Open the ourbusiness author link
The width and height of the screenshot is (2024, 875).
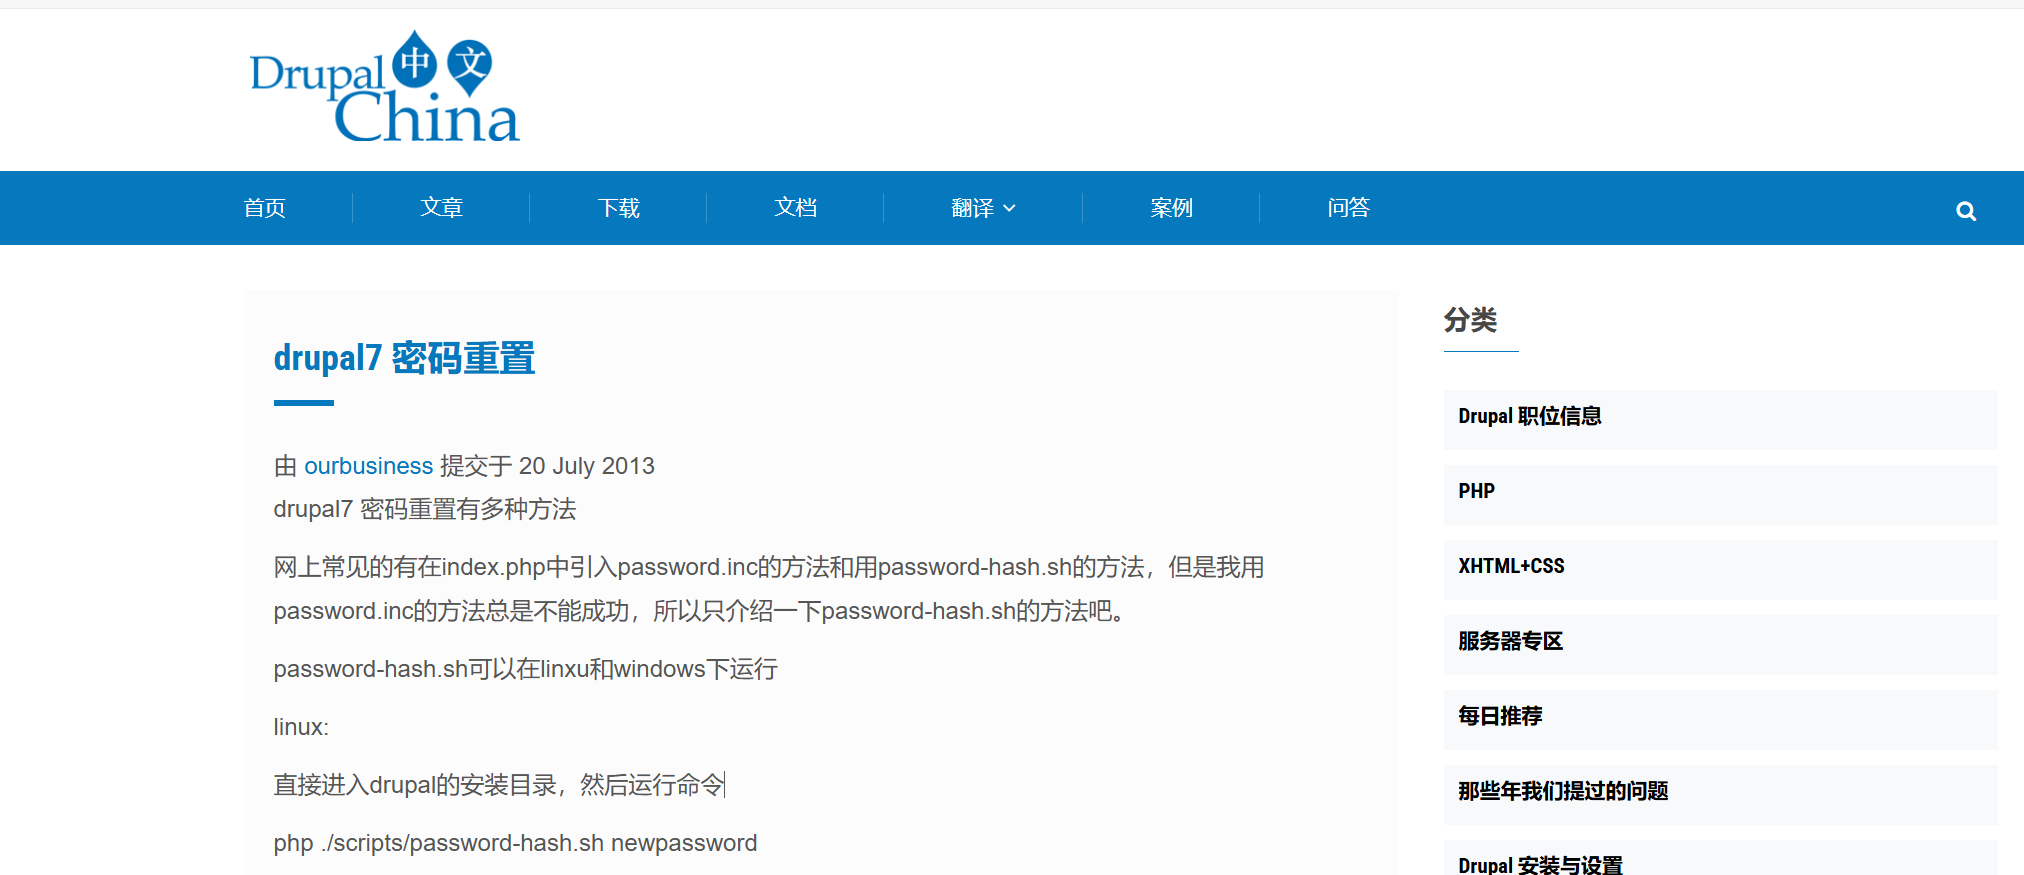click(368, 466)
